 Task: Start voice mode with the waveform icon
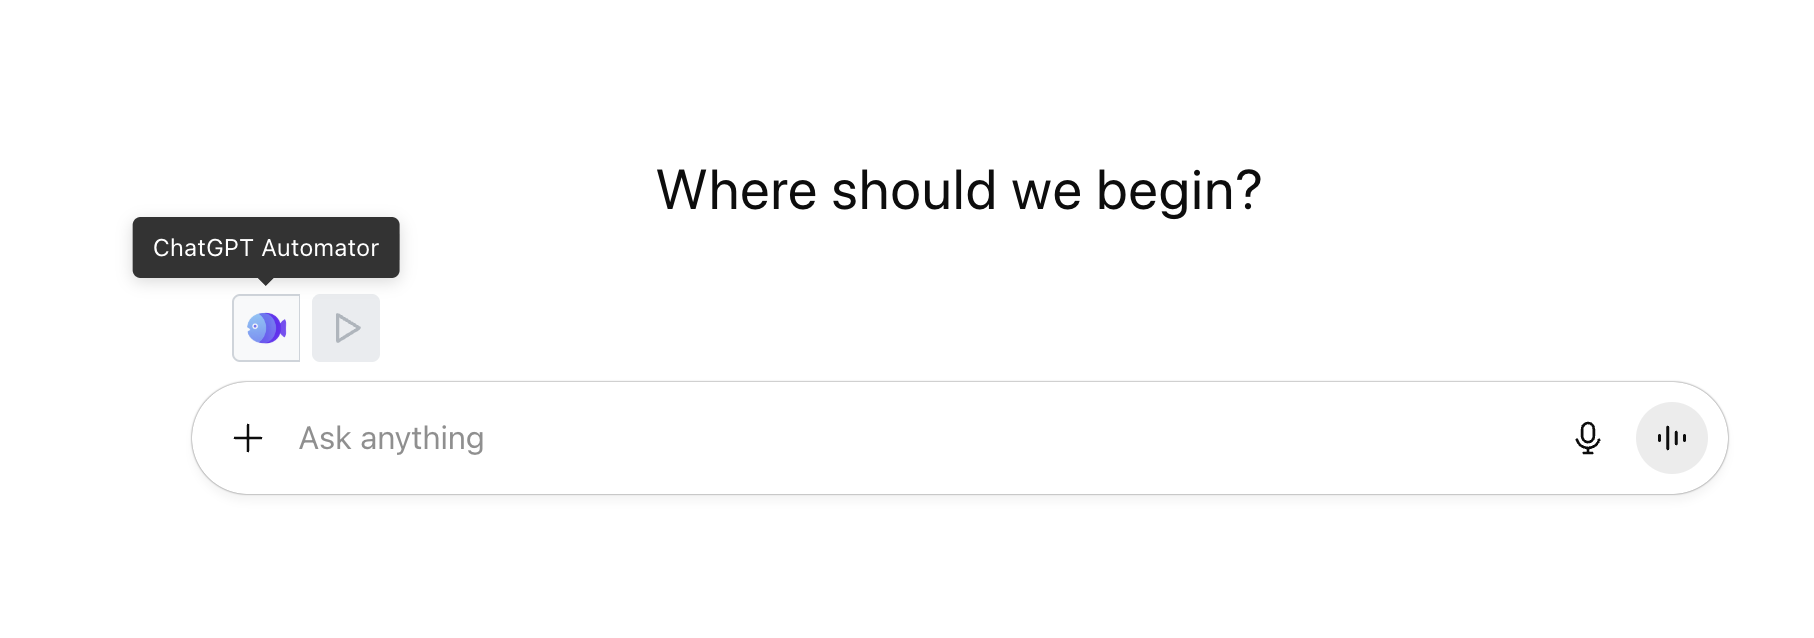[x=1670, y=437]
